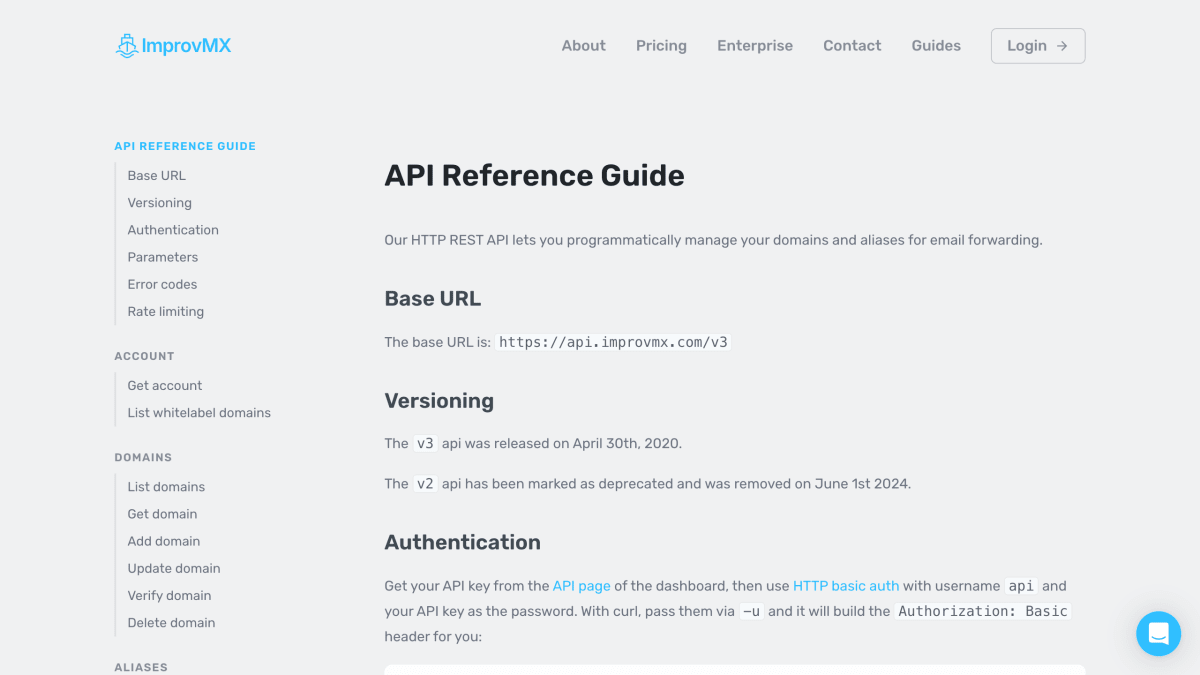Screen dimensions: 1200x675
Task: Click the v2 inline code
Action: point(425,484)
